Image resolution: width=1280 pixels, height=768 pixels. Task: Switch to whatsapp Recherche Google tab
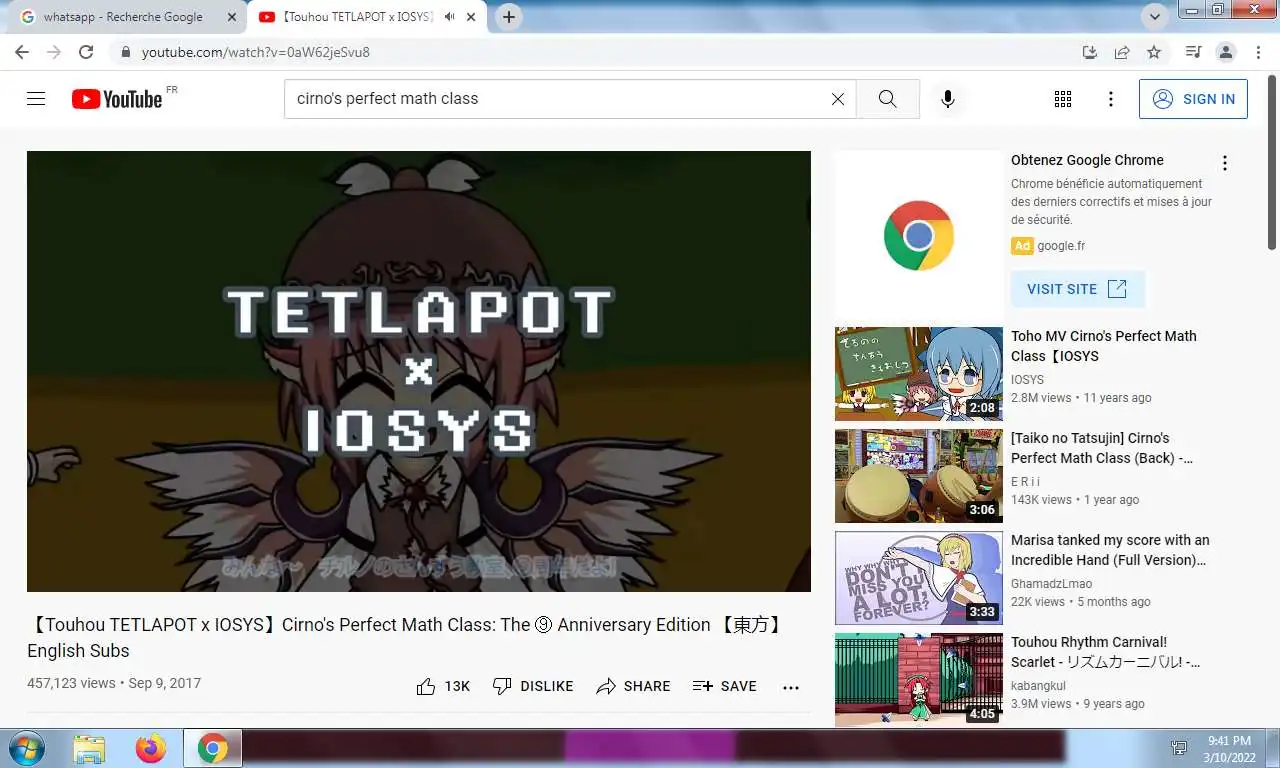(123, 17)
